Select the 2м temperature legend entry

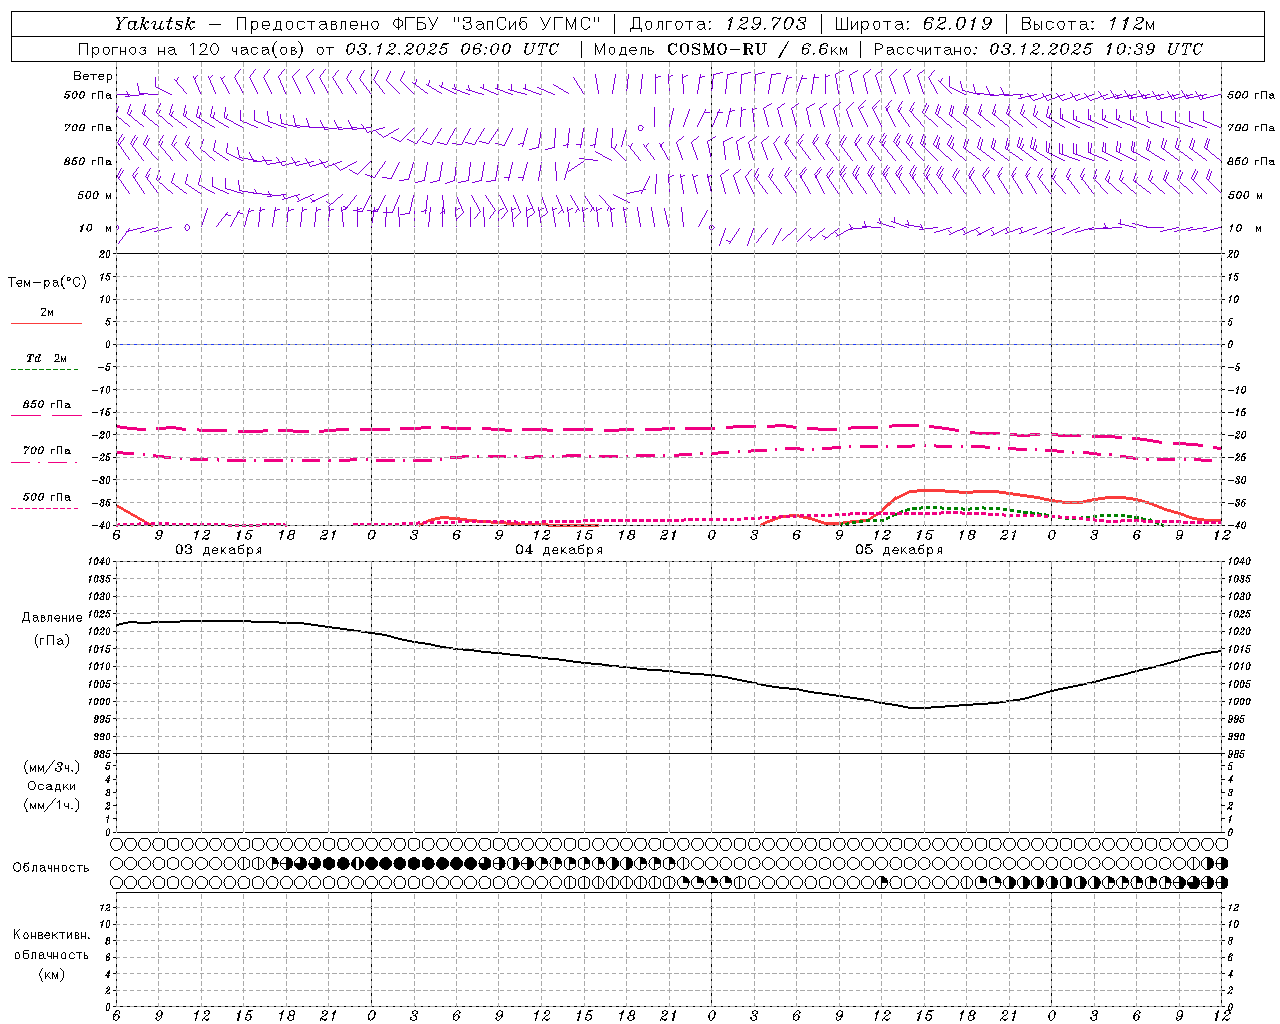tap(47, 313)
